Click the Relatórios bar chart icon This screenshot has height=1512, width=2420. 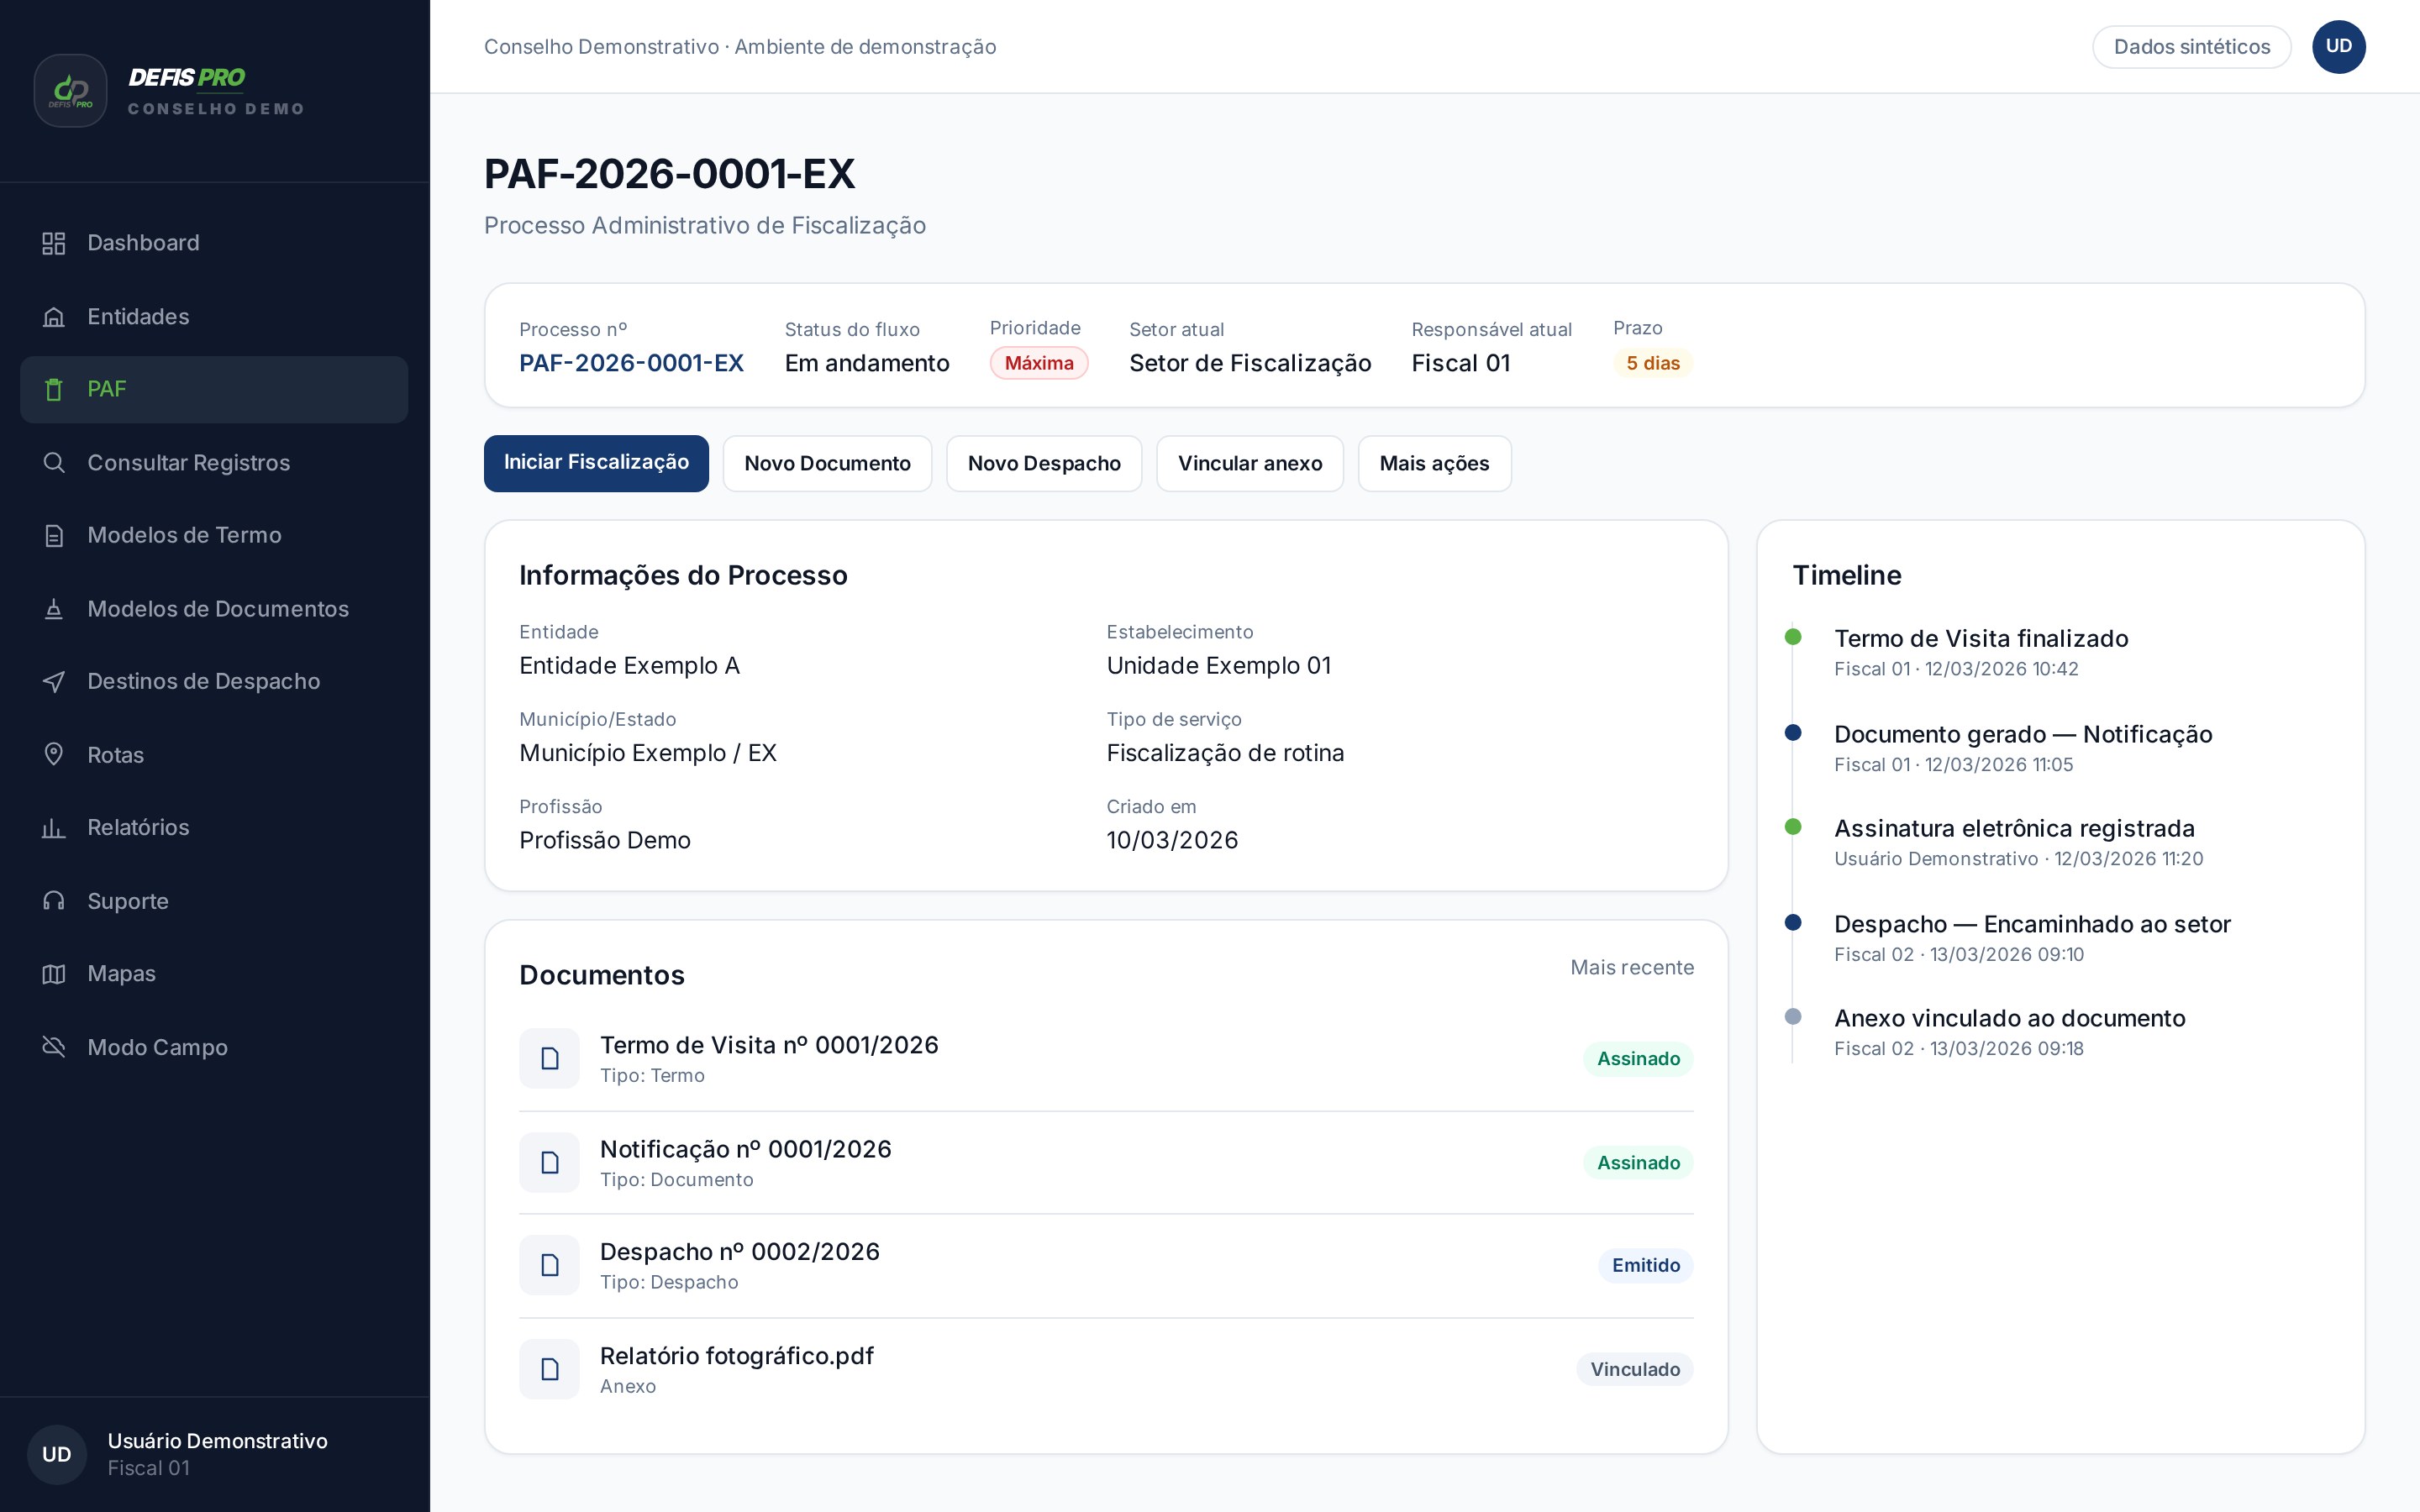pos(54,828)
